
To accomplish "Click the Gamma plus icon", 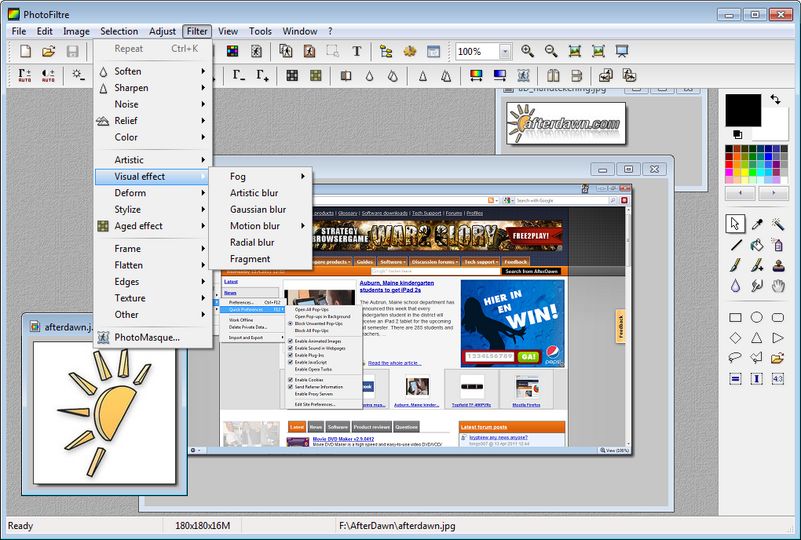I will tap(263, 76).
